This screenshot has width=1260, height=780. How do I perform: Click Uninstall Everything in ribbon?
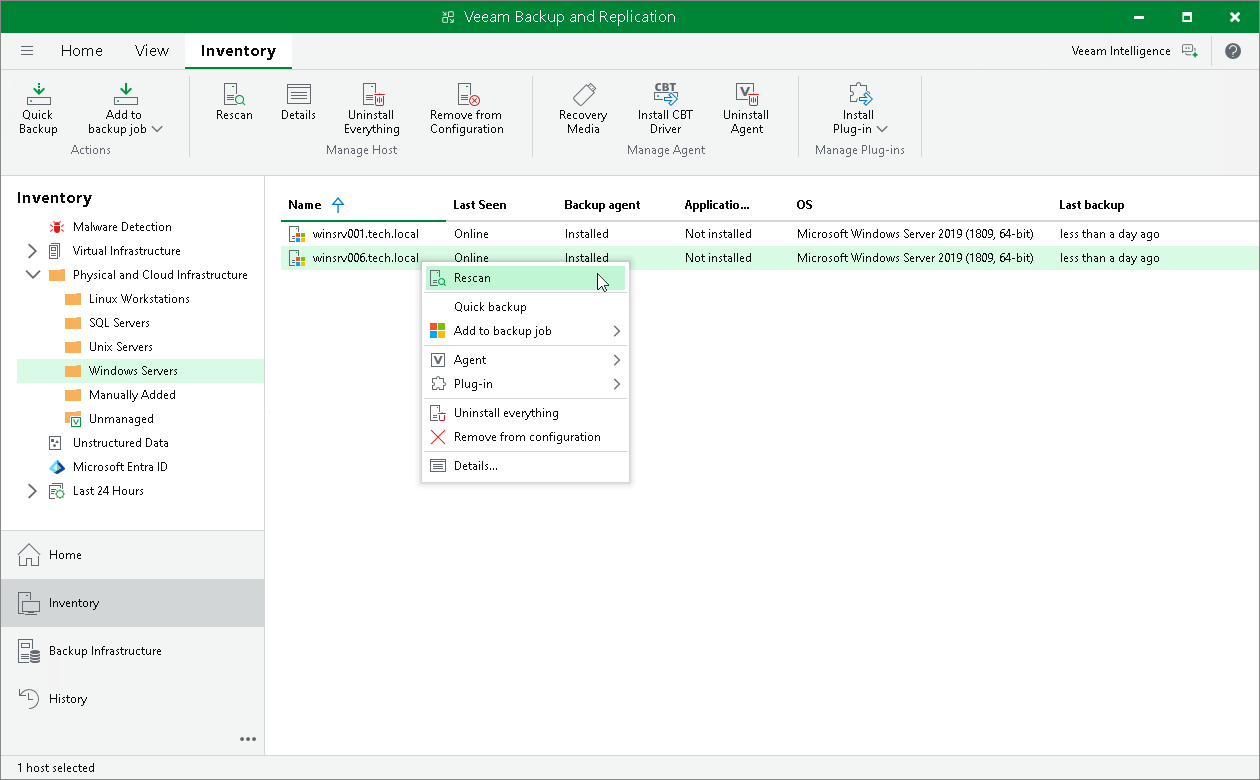pos(372,108)
